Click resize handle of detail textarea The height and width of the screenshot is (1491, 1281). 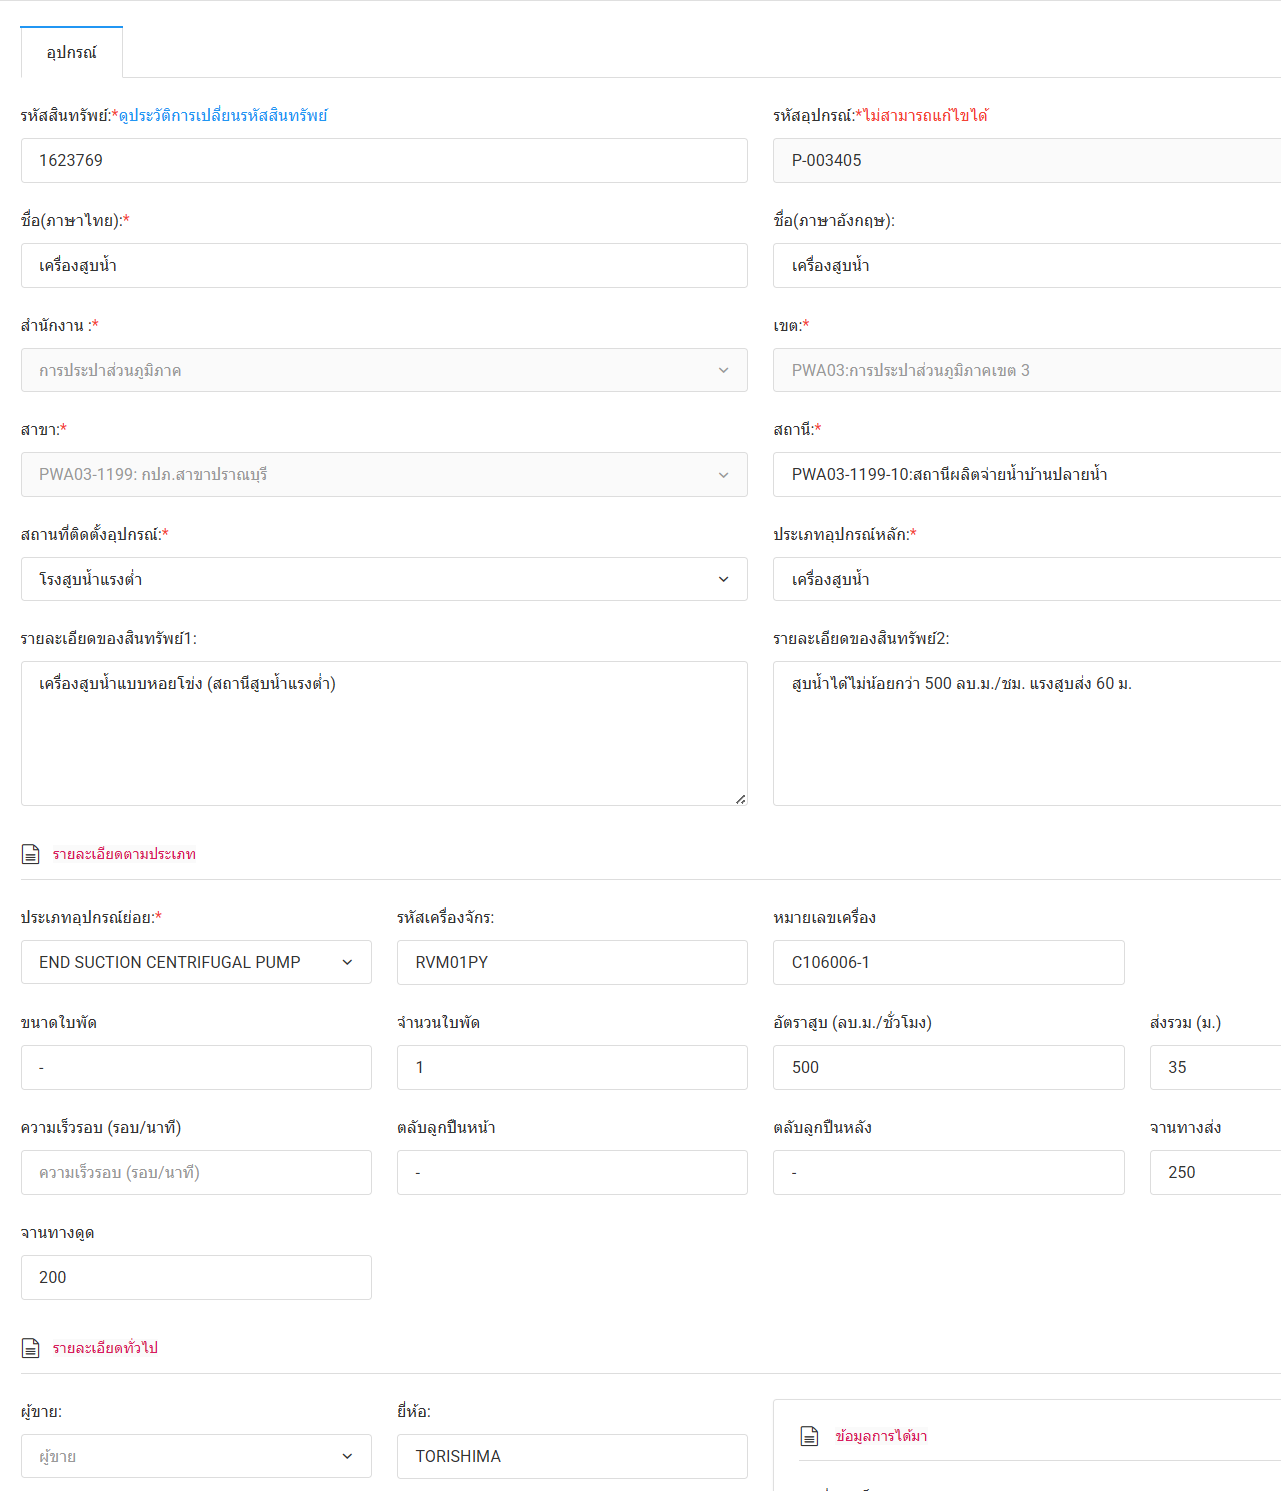(x=740, y=798)
